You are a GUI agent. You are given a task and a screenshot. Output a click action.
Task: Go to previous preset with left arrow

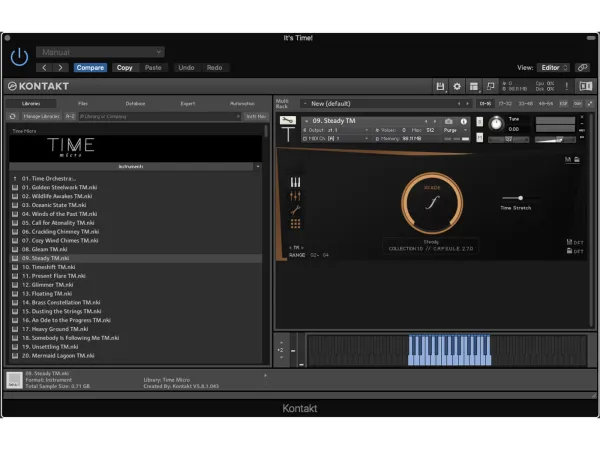coord(44,68)
